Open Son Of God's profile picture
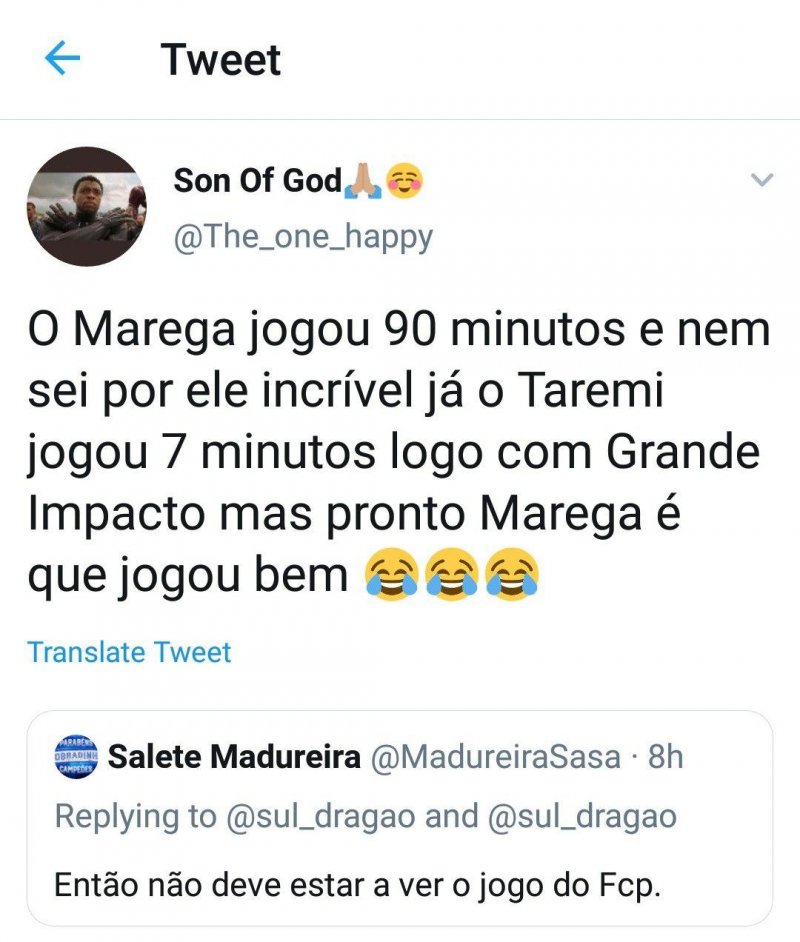Screen dimensions: 800x942 (85, 207)
